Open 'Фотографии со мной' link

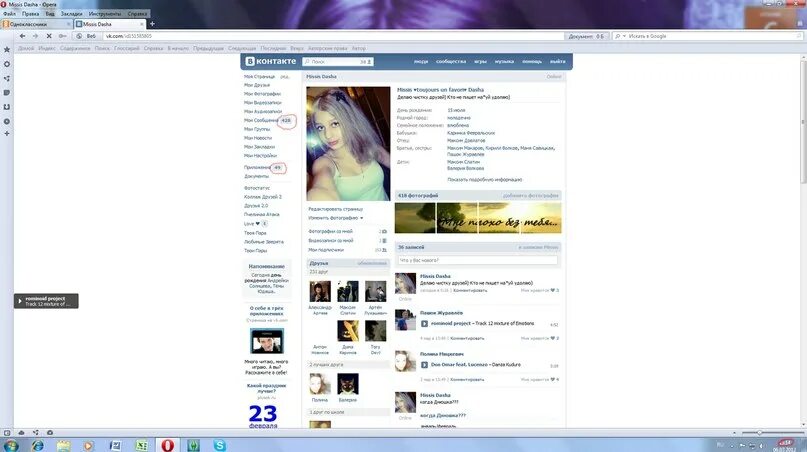(330, 232)
